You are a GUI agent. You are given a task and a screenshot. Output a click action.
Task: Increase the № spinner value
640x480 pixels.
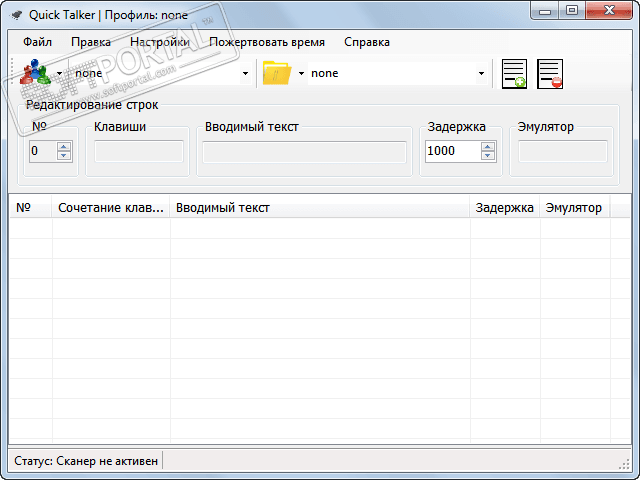64,147
